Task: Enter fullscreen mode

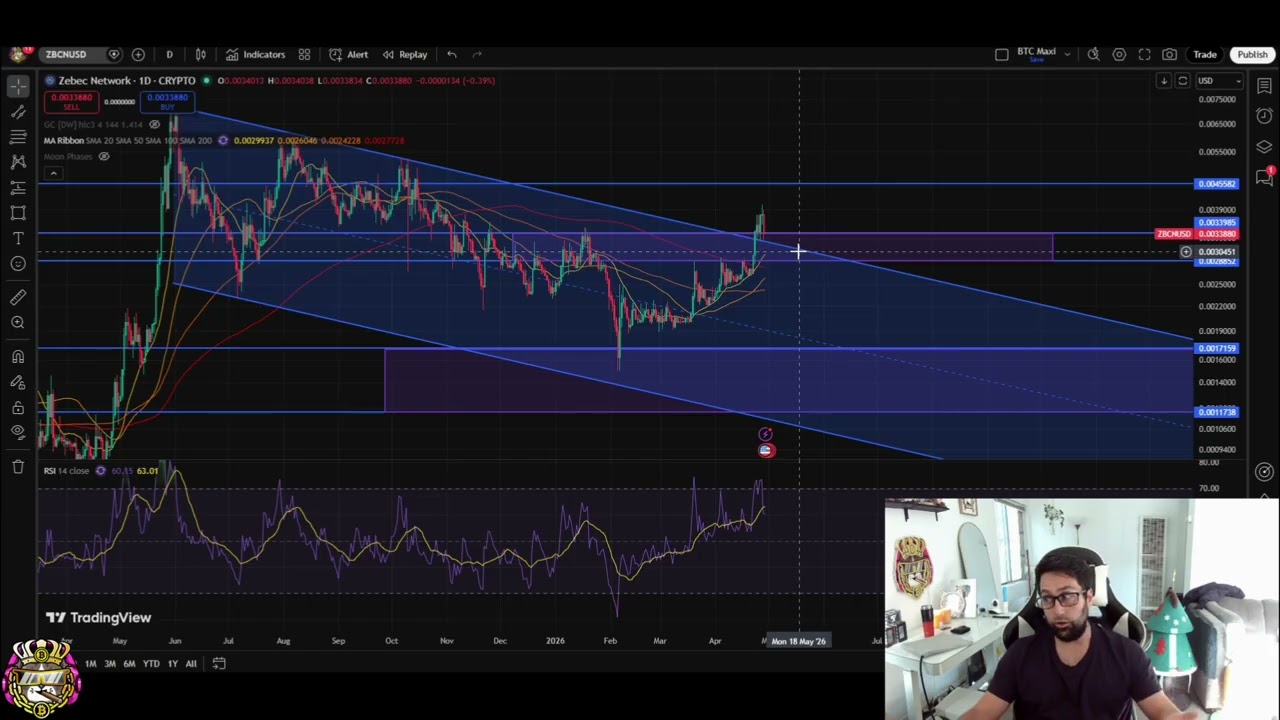Action: (1144, 54)
